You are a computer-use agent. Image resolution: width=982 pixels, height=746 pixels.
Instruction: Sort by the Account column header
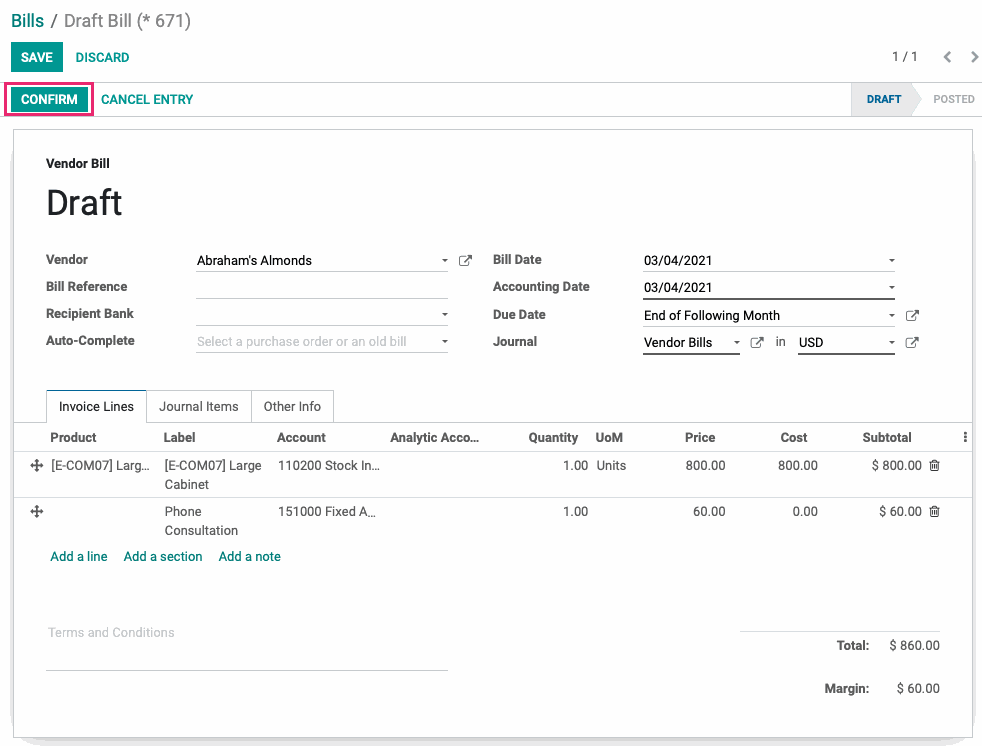pyautogui.click(x=301, y=437)
